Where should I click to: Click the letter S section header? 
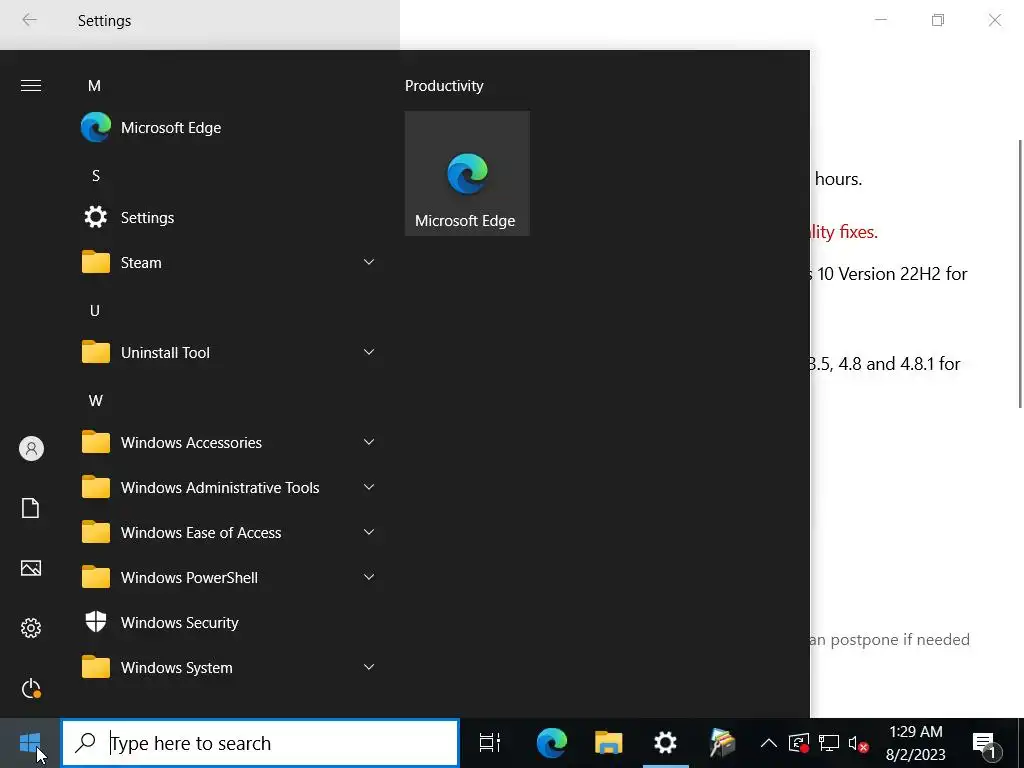[96, 176]
